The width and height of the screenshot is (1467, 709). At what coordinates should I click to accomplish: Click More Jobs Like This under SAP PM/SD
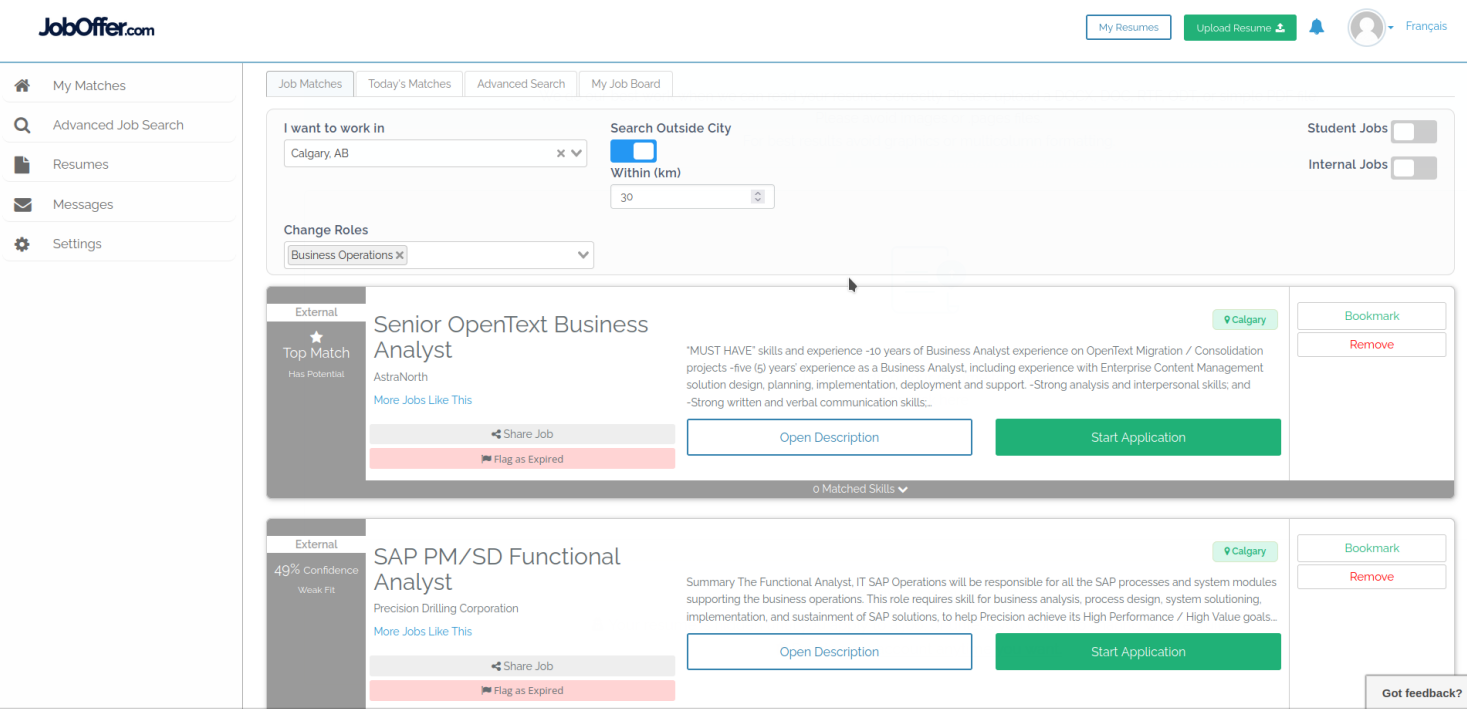[422, 631]
